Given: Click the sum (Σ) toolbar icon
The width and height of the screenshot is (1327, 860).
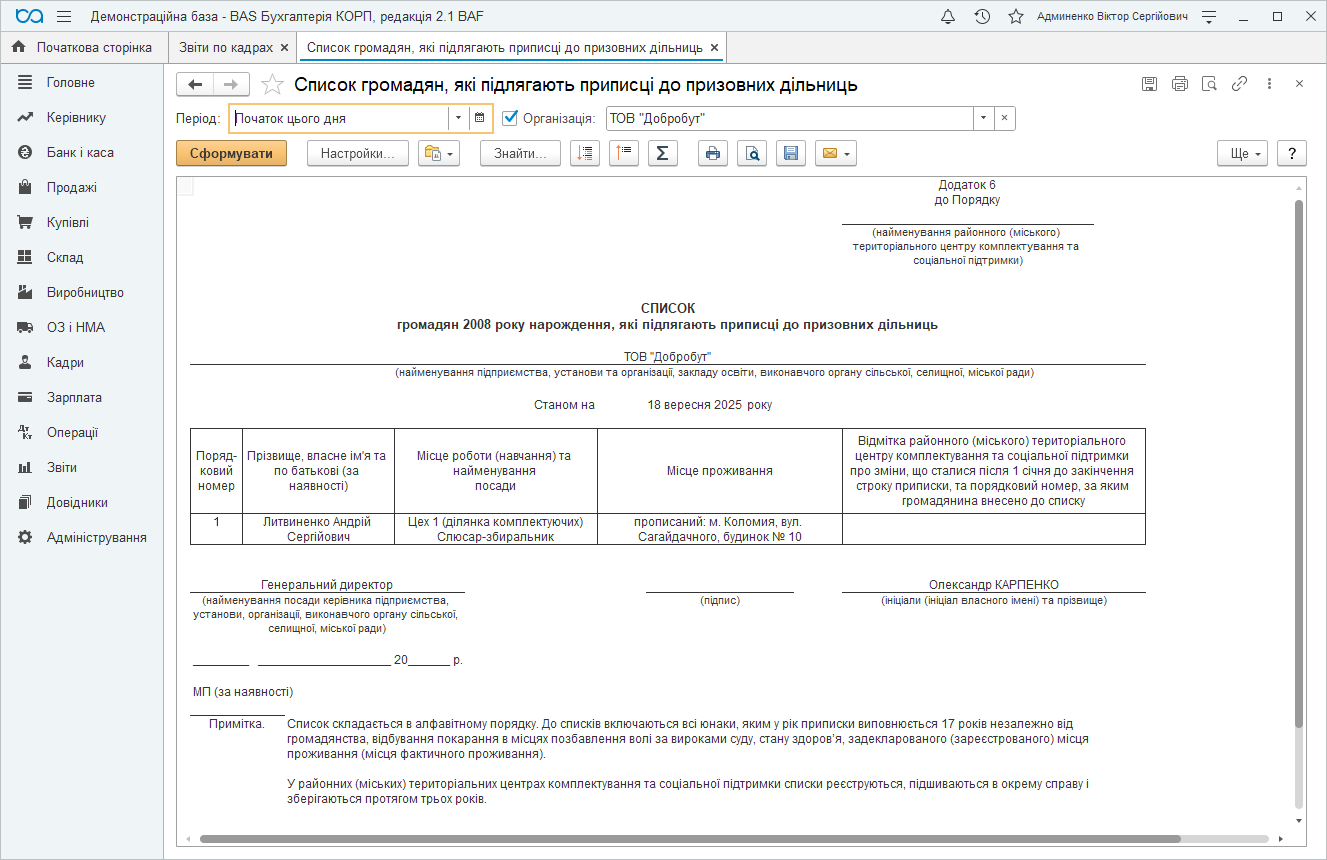Looking at the screenshot, I should coord(662,153).
